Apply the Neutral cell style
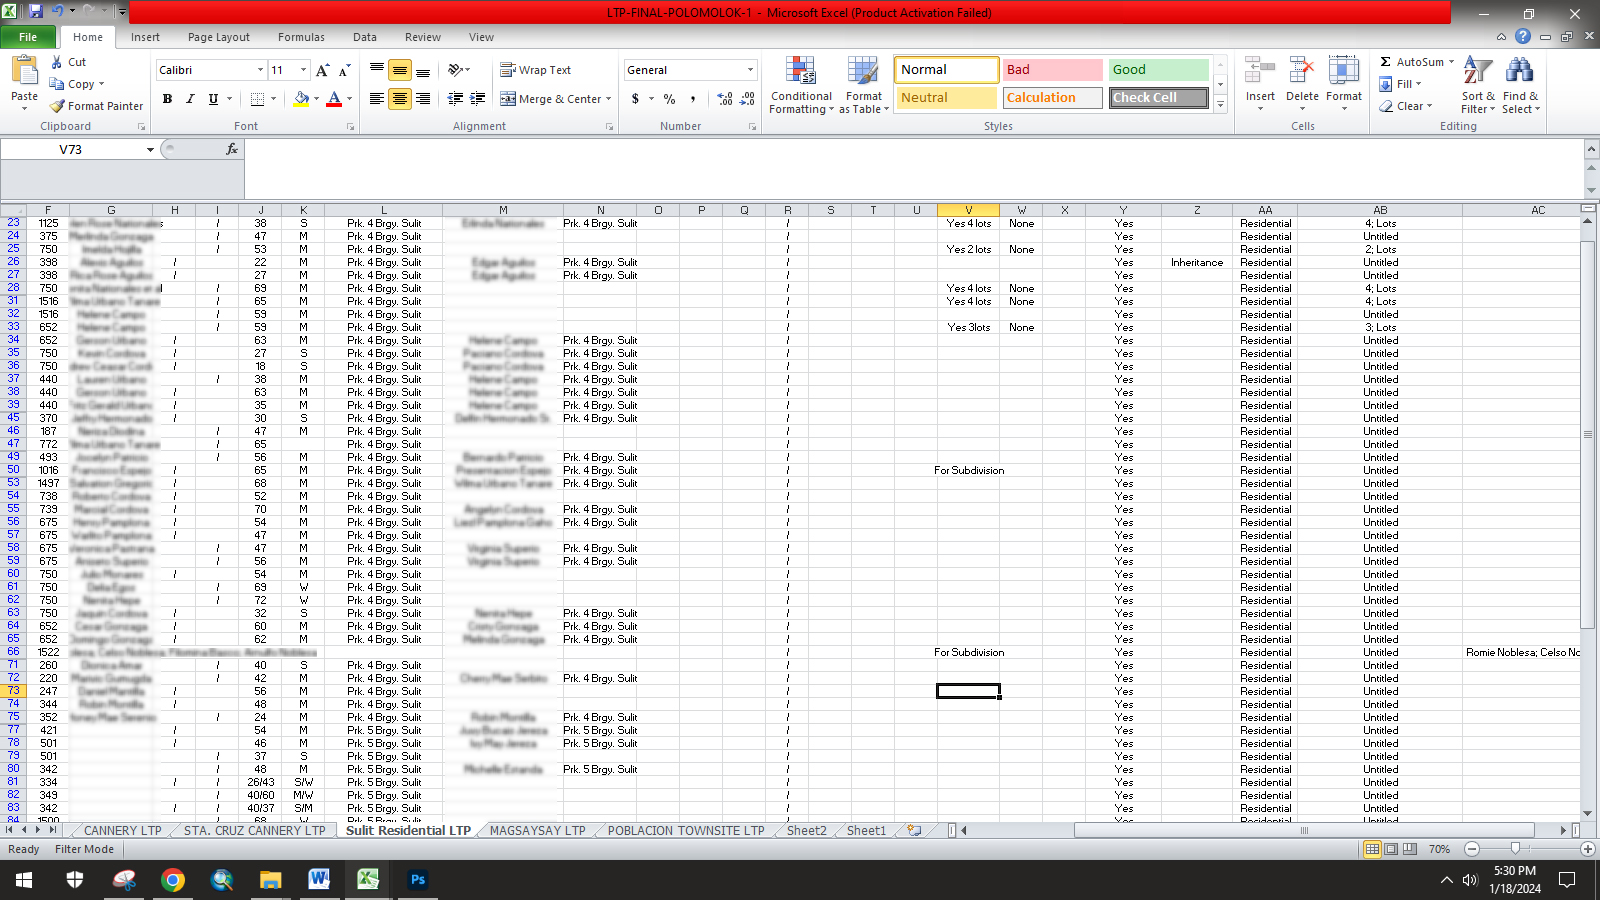This screenshot has height=900, width=1600. [x=946, y=97]
